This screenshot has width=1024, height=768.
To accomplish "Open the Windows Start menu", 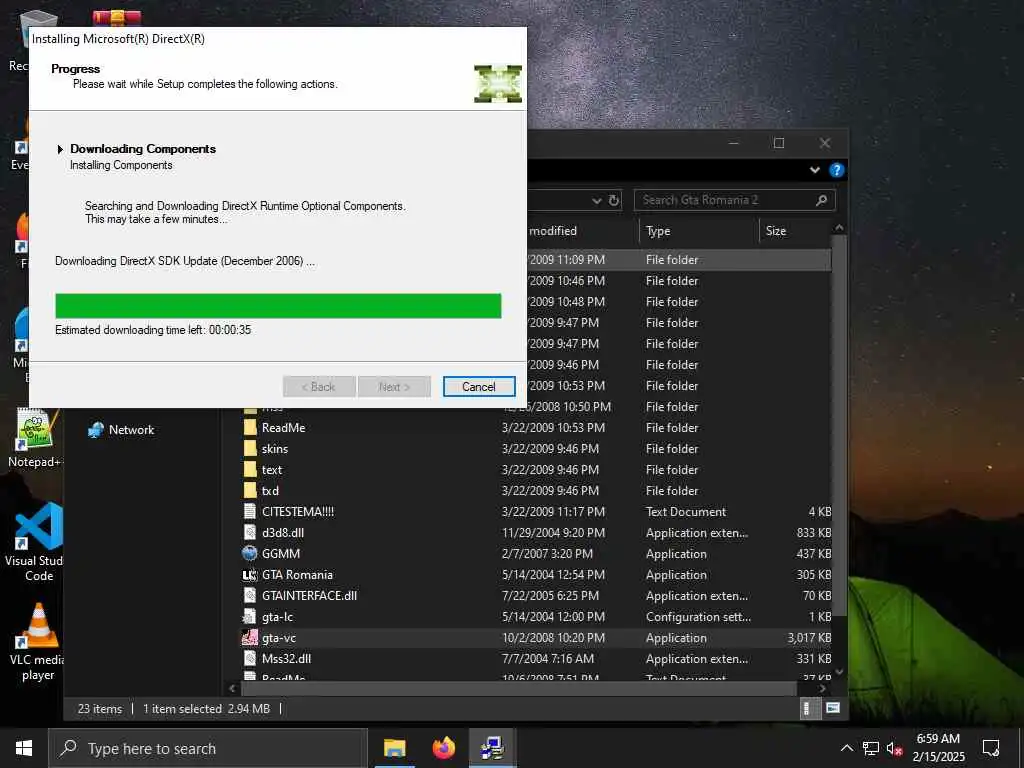I will point(24,748).
